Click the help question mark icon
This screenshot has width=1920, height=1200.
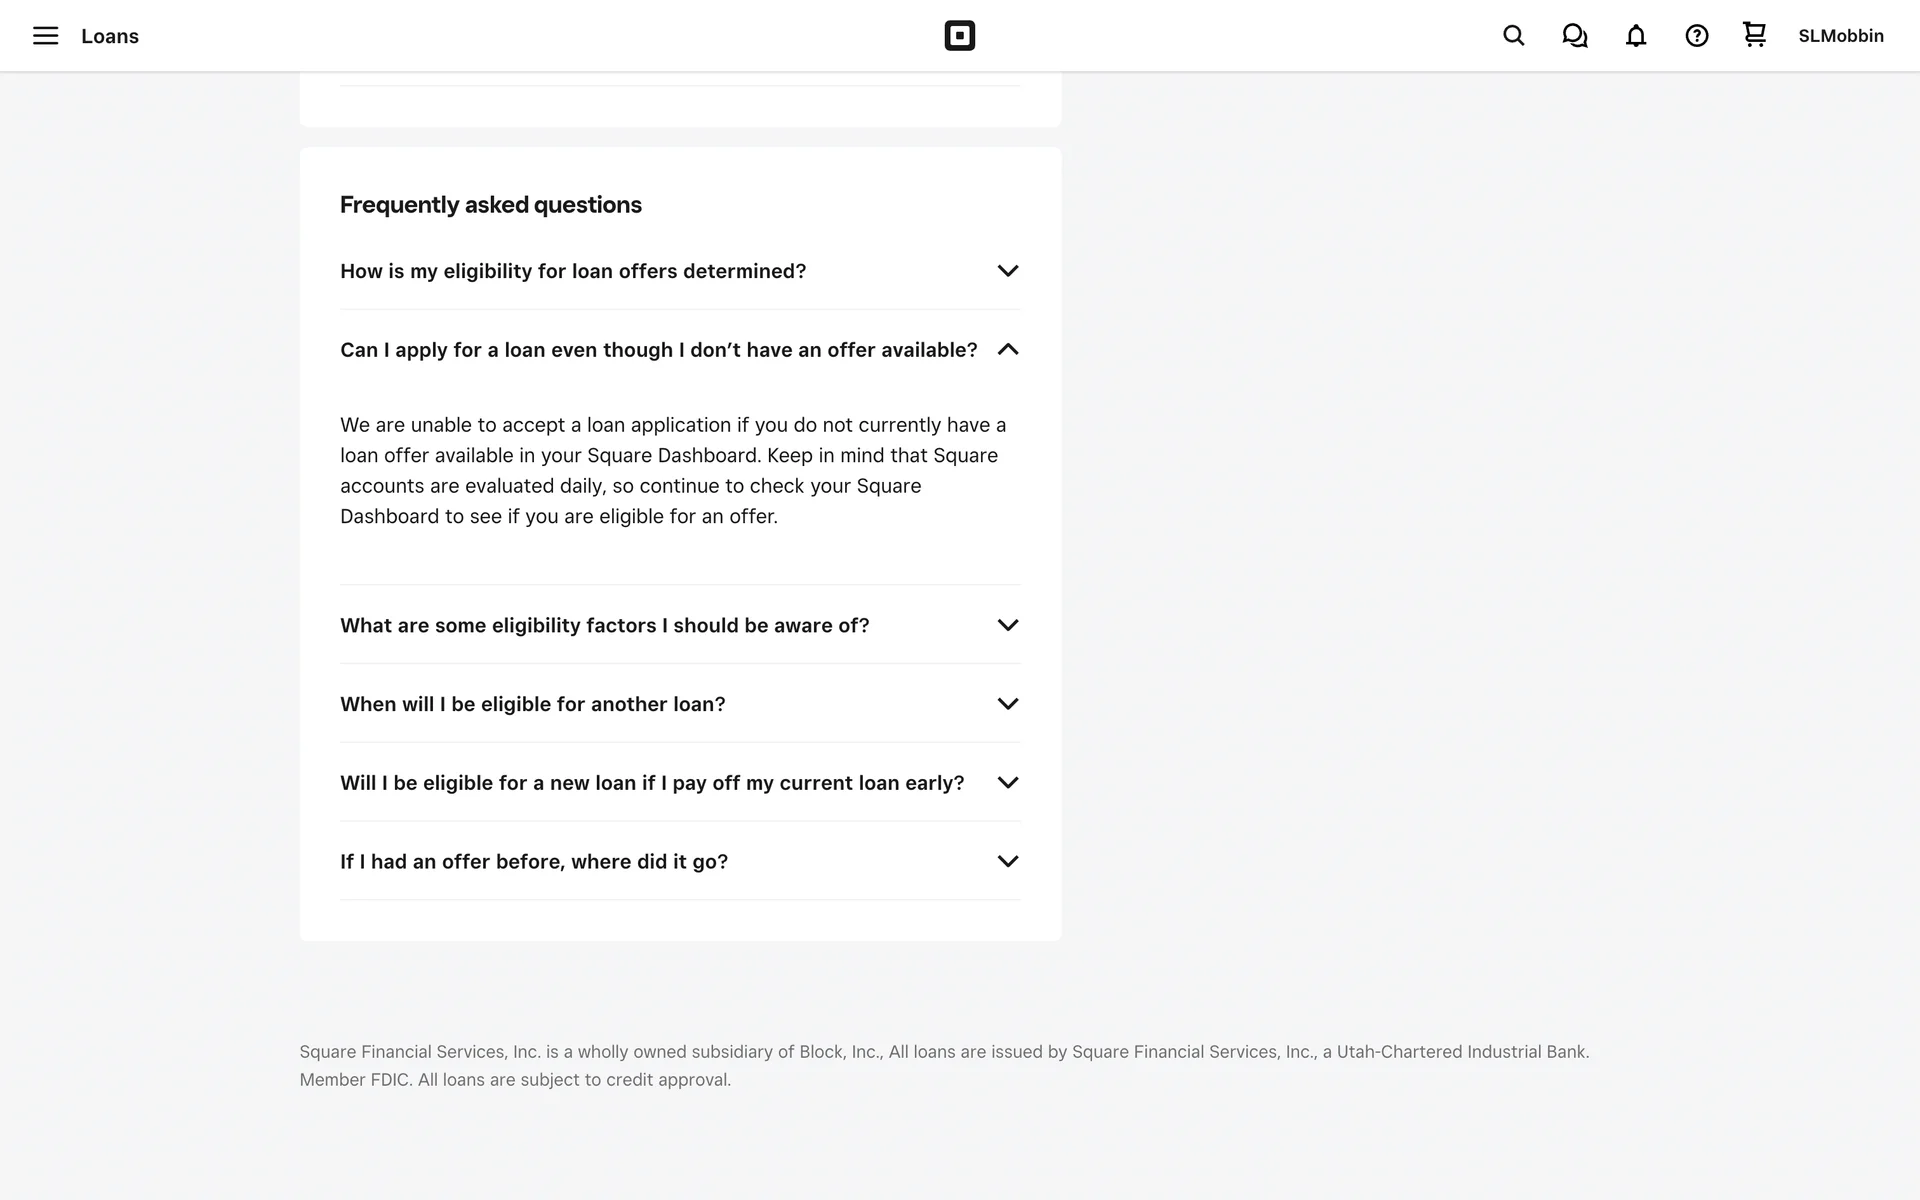[1696, 36]
